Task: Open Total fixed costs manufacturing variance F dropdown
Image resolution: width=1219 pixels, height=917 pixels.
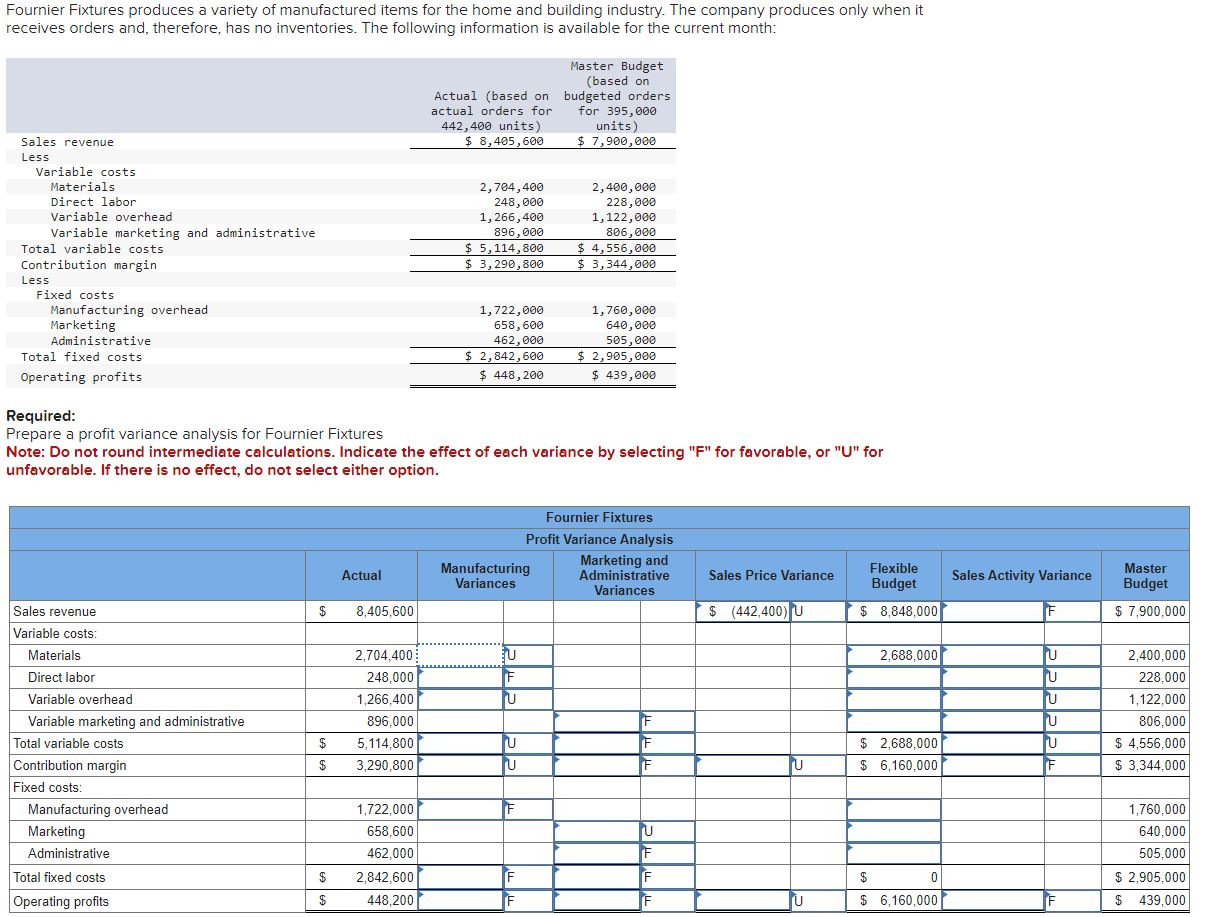Action: pyautogui.click(x=528, y=878)
